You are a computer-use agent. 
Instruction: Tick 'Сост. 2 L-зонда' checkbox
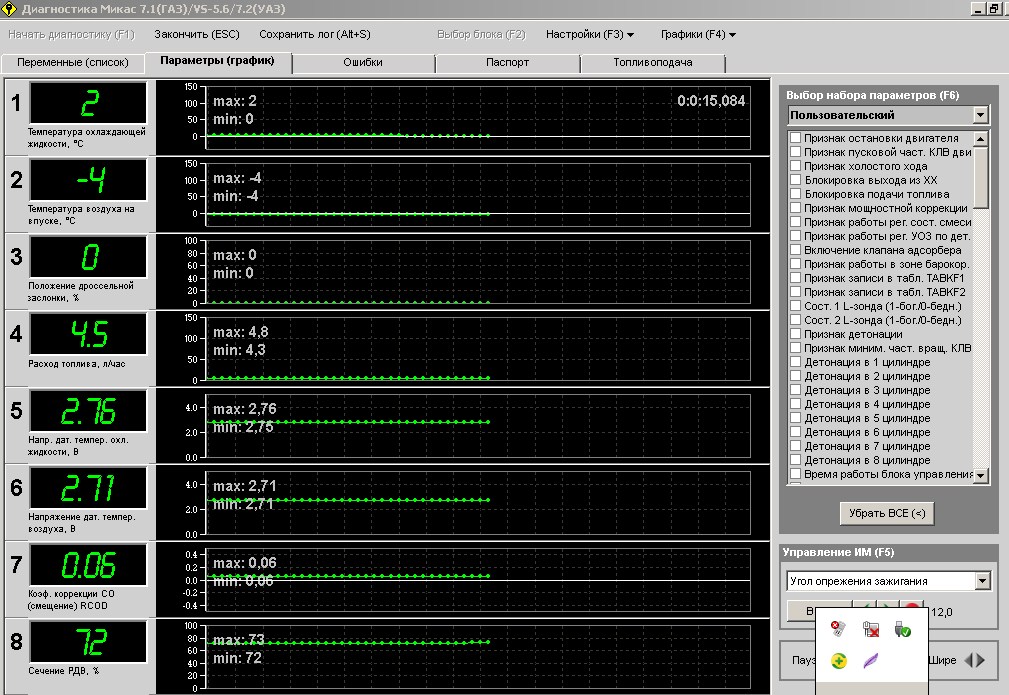(x=795, y=320)
